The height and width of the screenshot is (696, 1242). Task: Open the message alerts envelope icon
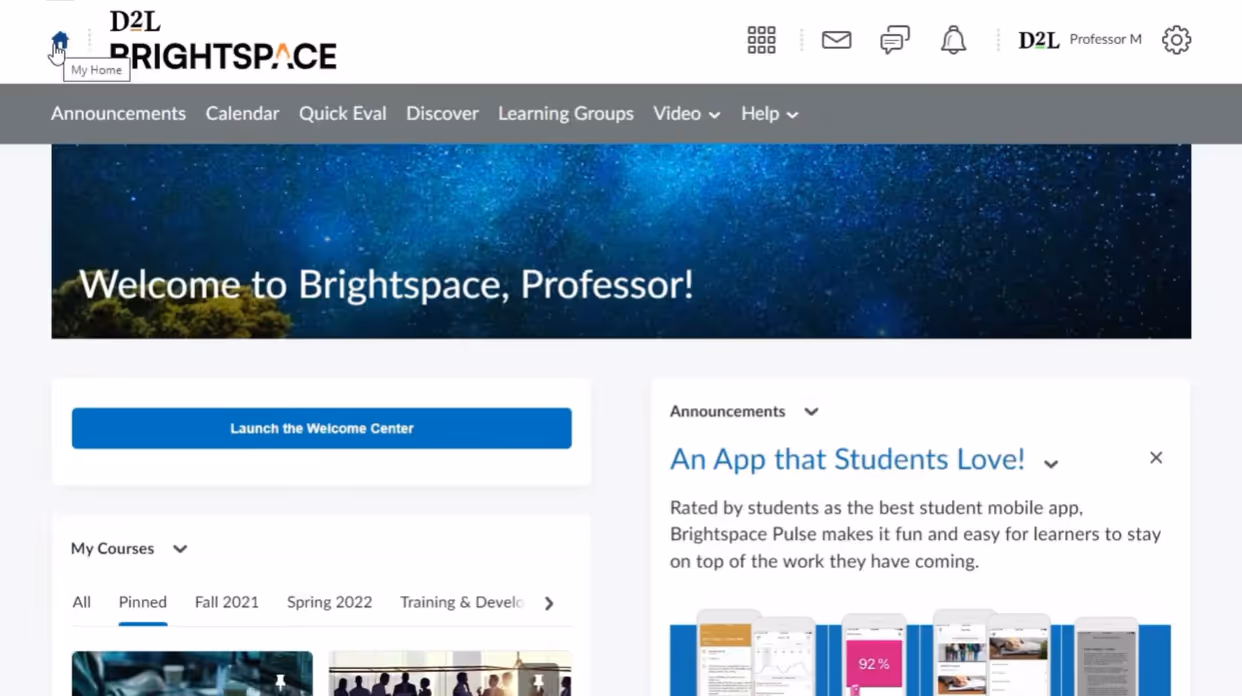pyautogui.click(x=836, y=40)
